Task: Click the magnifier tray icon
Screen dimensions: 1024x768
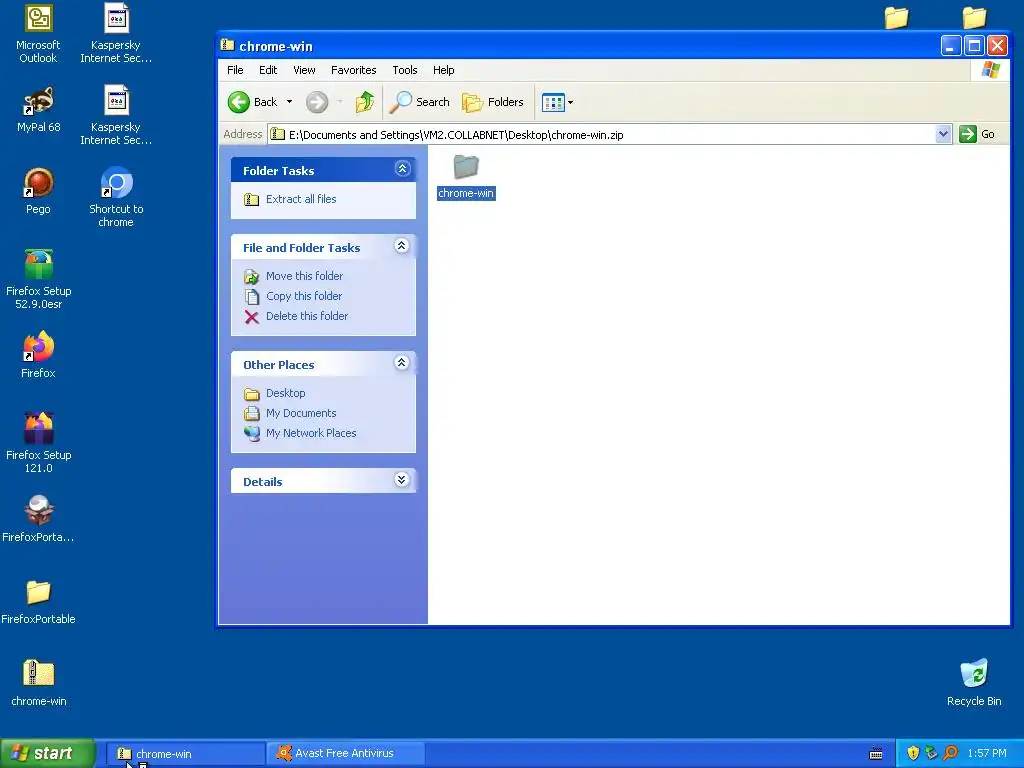Action: [x=950, y=753]
